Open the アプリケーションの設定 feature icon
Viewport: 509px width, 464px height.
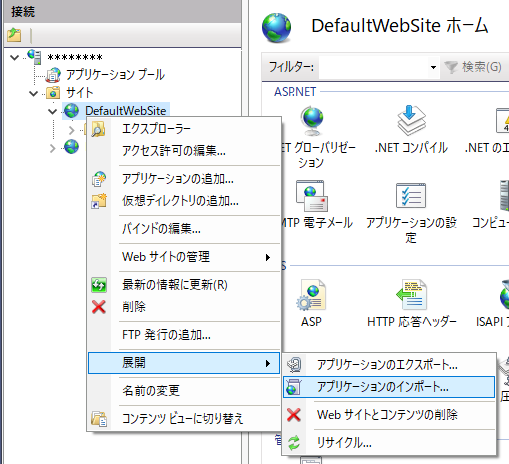[x=411, y=195]
